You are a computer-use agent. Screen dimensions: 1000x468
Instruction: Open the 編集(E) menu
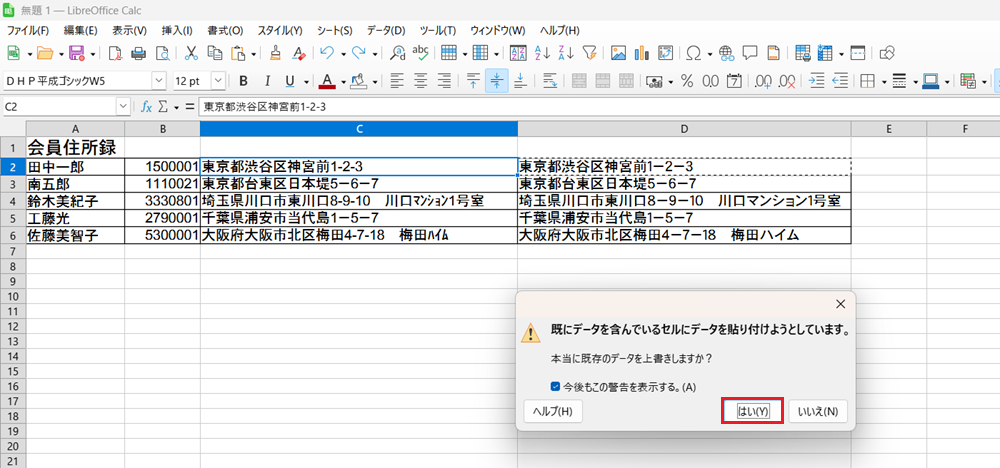pyautogui.click(x=80, y=31)
